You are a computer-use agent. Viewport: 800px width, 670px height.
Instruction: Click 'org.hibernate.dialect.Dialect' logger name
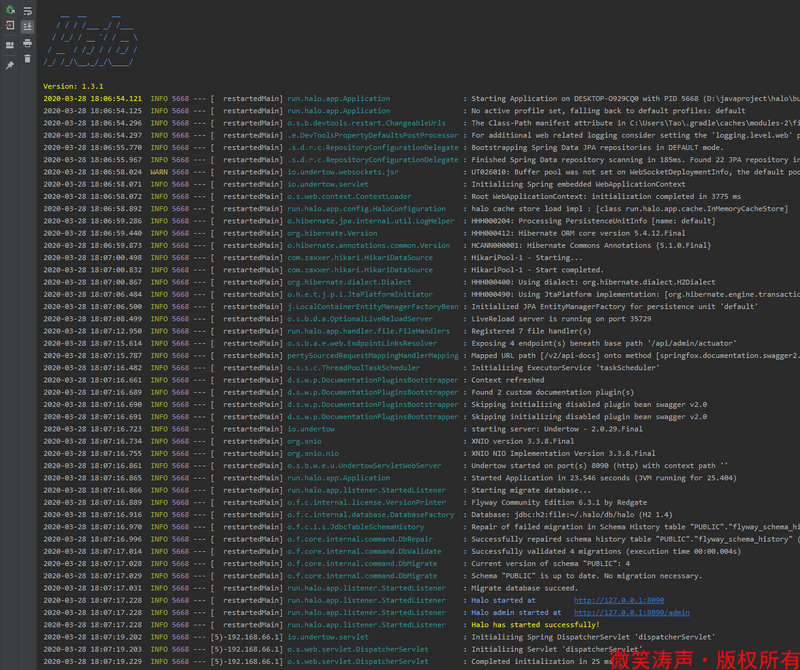tap(349, 282)
